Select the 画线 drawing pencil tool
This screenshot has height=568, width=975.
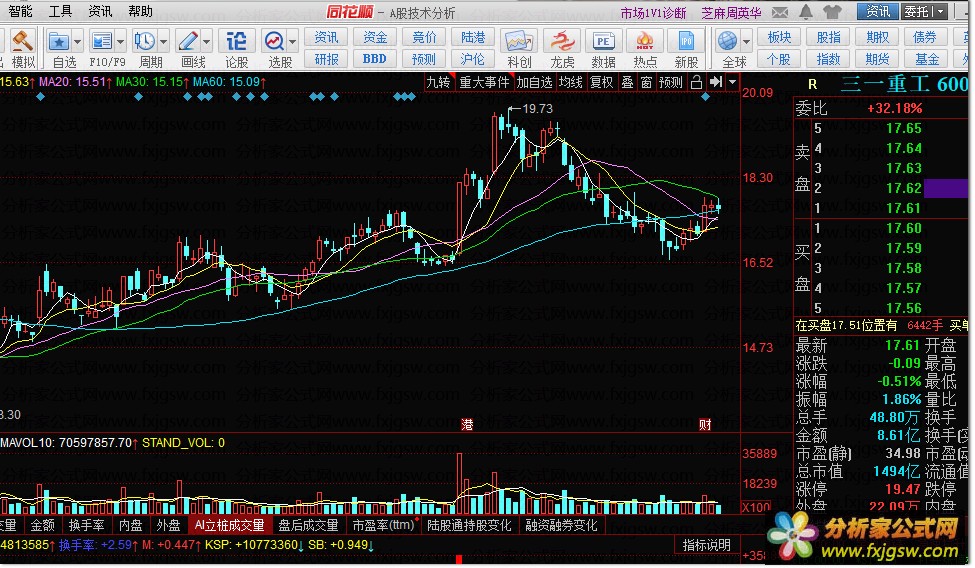point(187,42)
